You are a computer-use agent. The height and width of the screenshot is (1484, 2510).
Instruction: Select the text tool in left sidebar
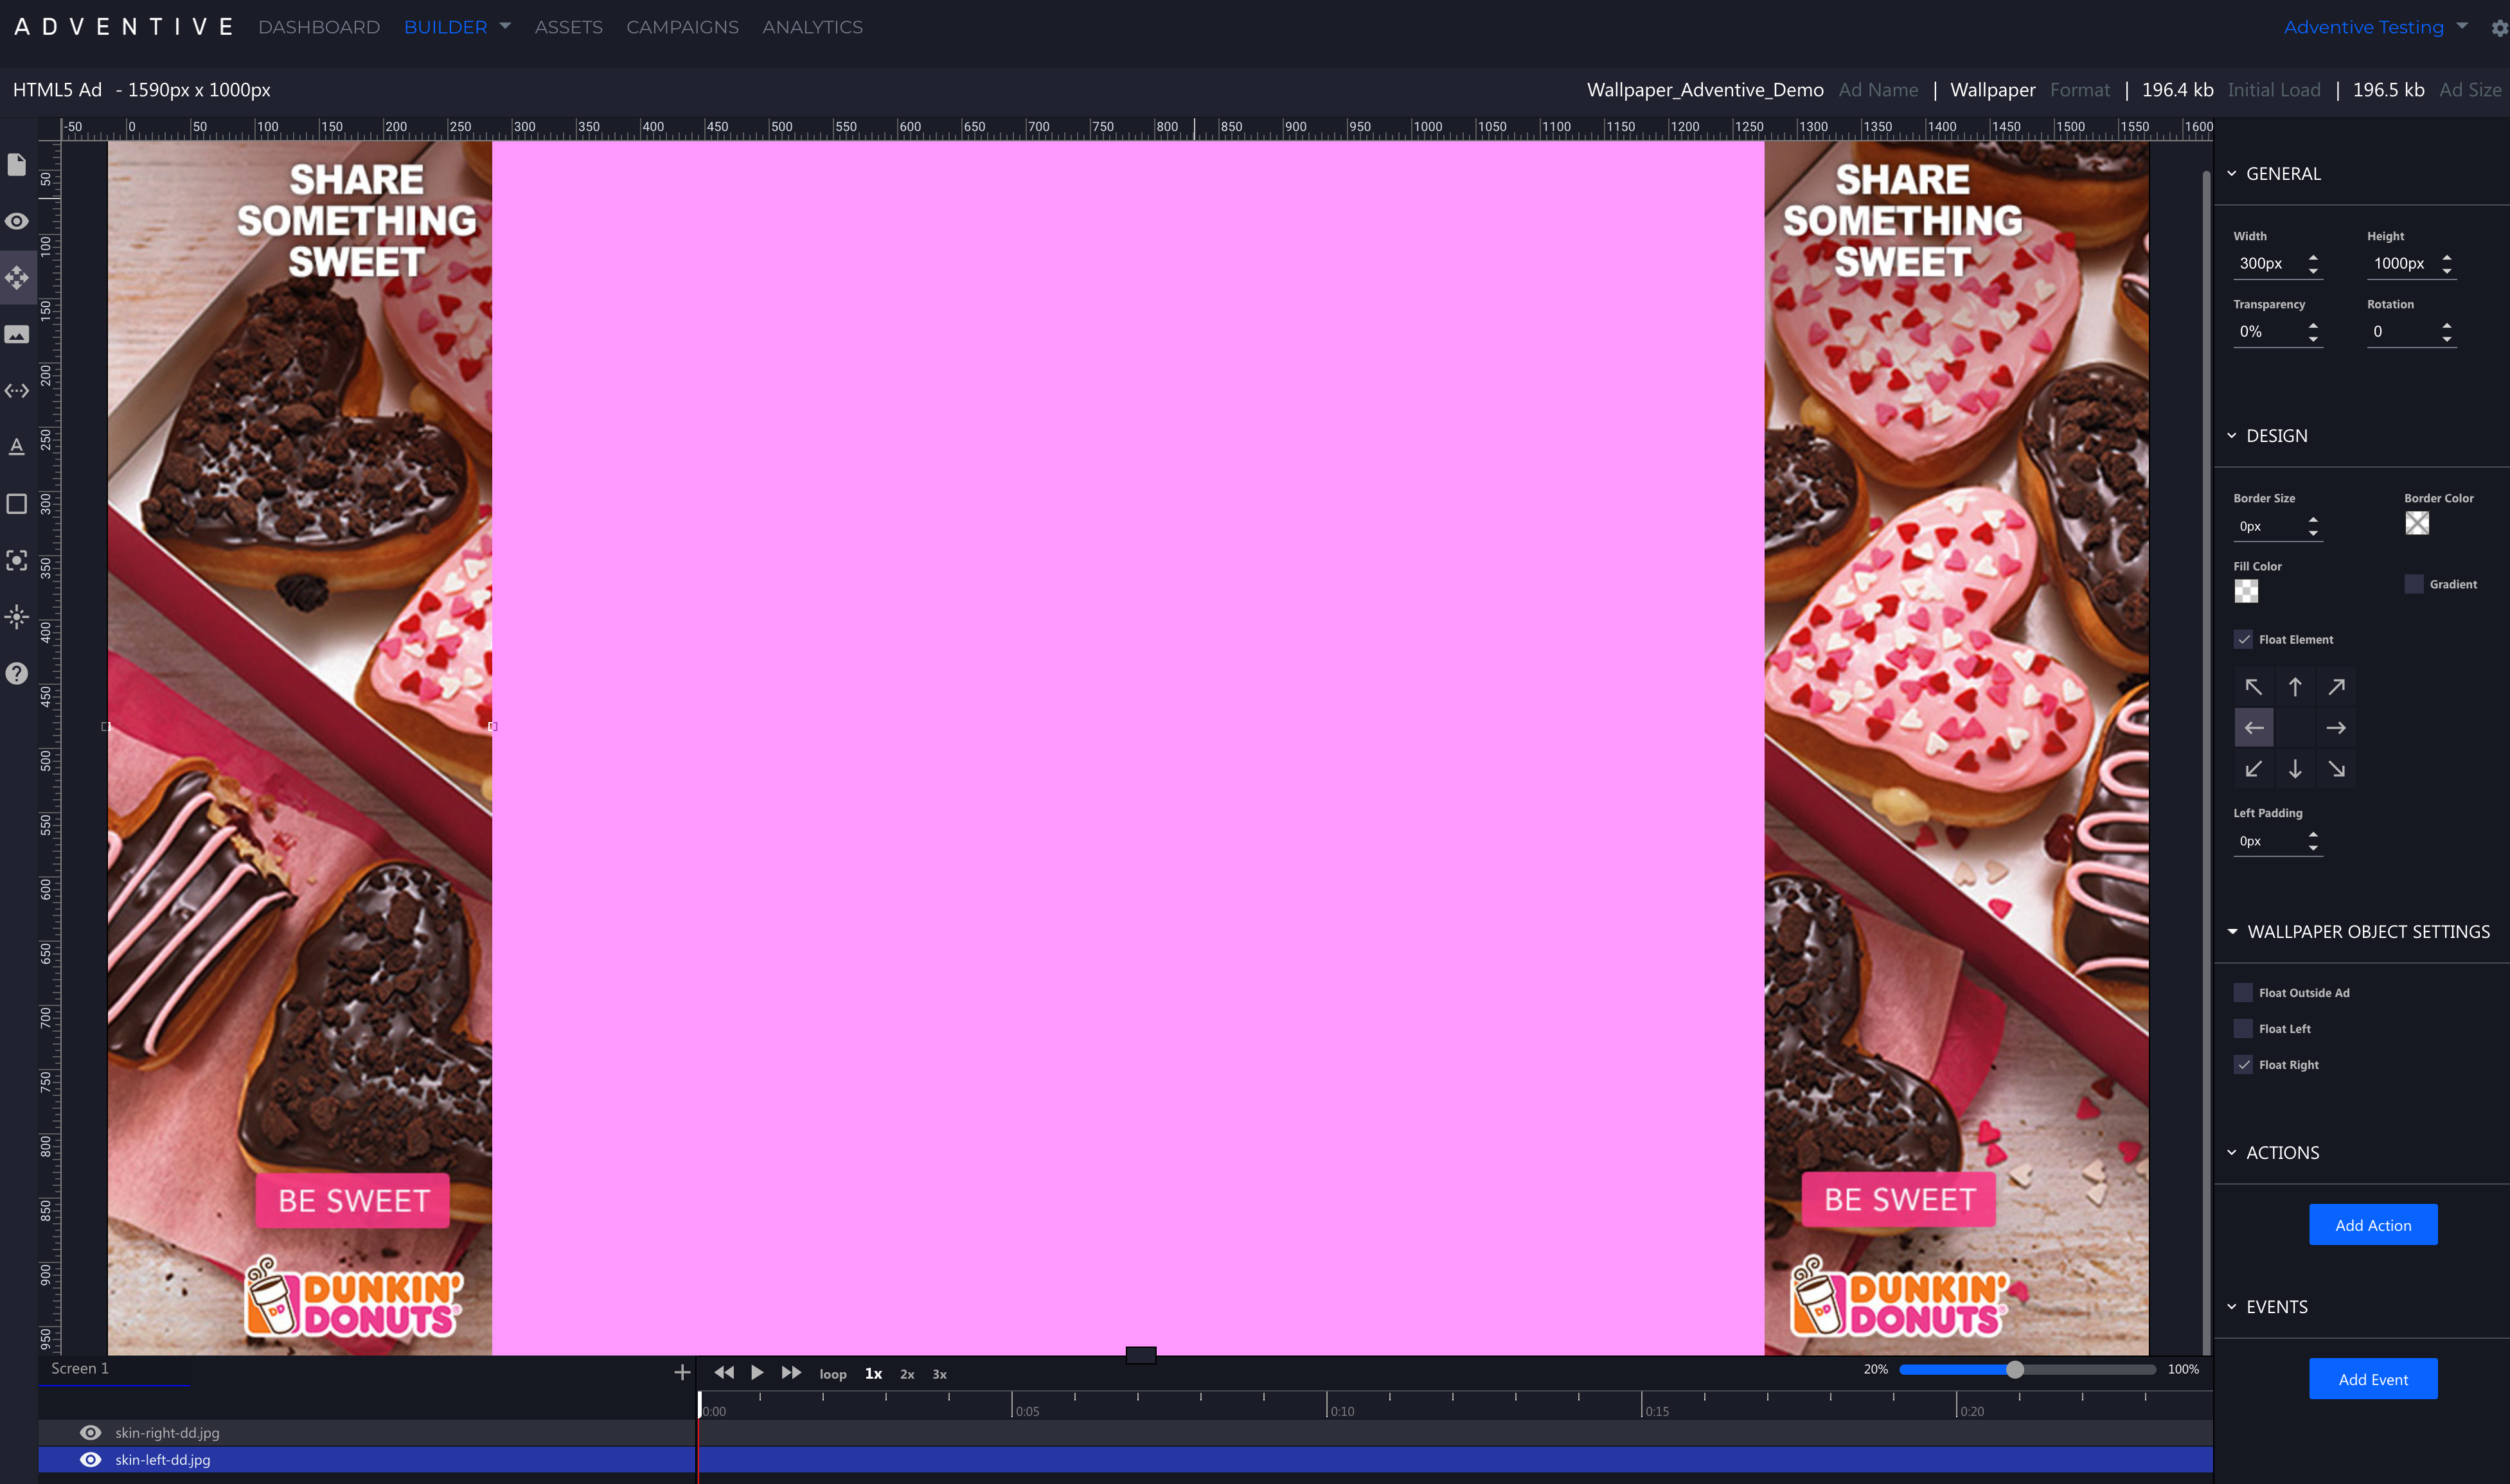(x=17, y=447)
